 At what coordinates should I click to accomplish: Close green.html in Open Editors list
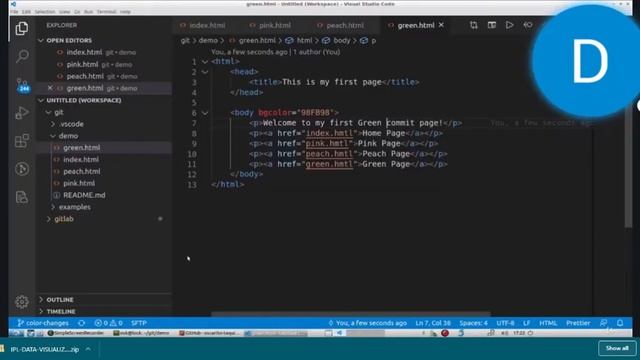50,88
